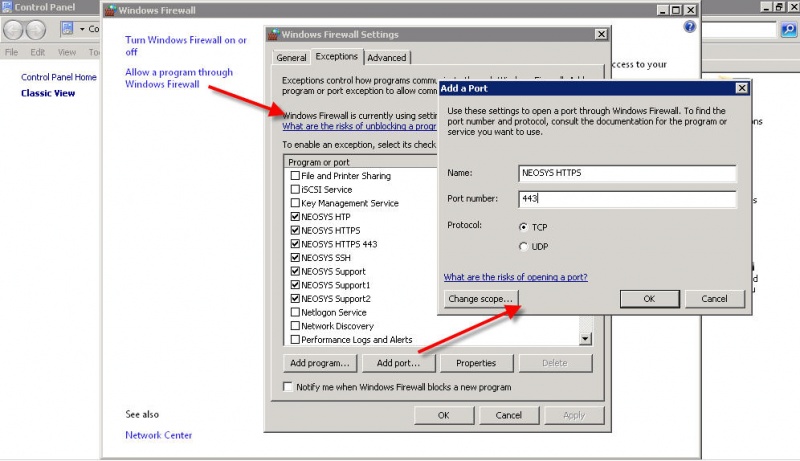Click the Port number input field

click(627, 198)
